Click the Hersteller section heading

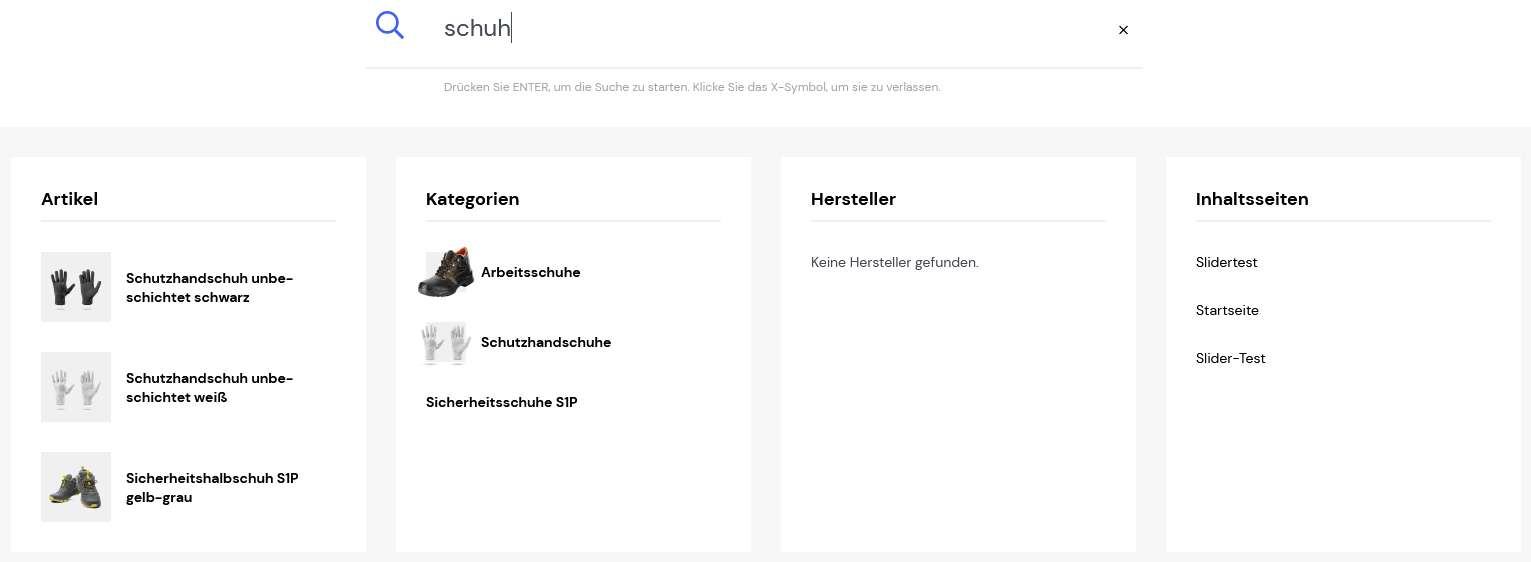pos(853,199)
